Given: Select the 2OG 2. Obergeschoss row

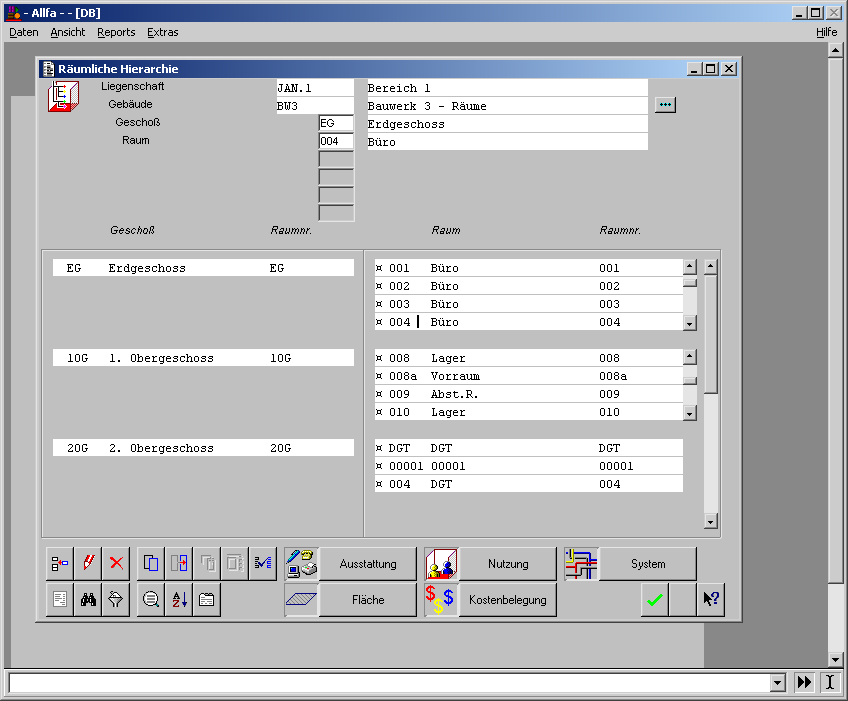Looking at the screenshot, I should 203,447.
